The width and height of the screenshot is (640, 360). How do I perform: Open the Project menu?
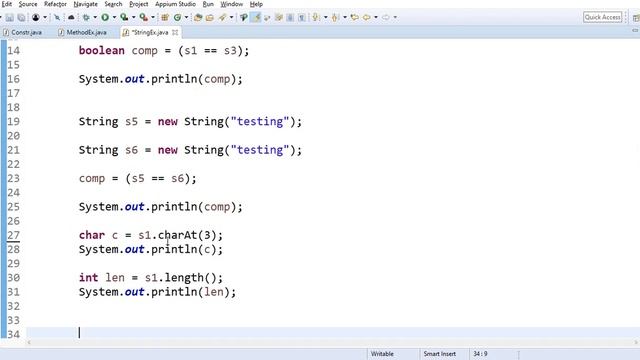[138, 4]
